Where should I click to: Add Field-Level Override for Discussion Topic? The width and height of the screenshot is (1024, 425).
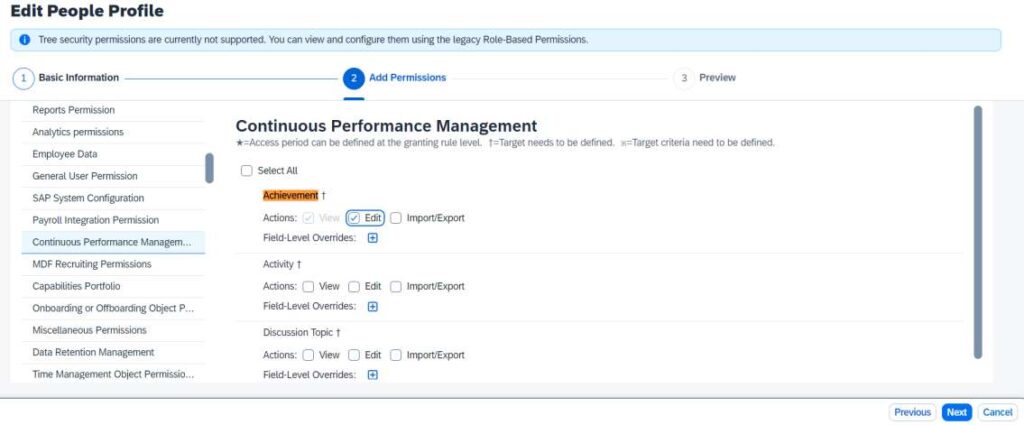pyautogui.click(x=372, y=375)
